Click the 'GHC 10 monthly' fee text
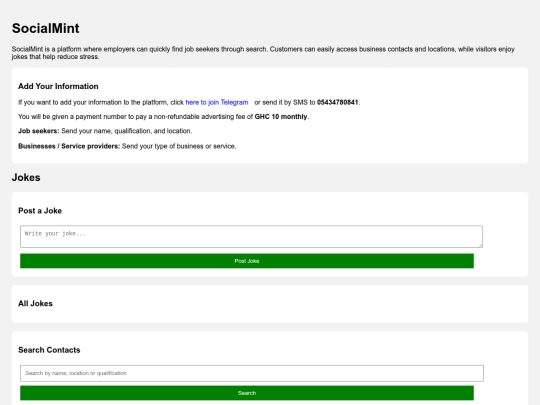The image size is (540, 405). [281, 117]
